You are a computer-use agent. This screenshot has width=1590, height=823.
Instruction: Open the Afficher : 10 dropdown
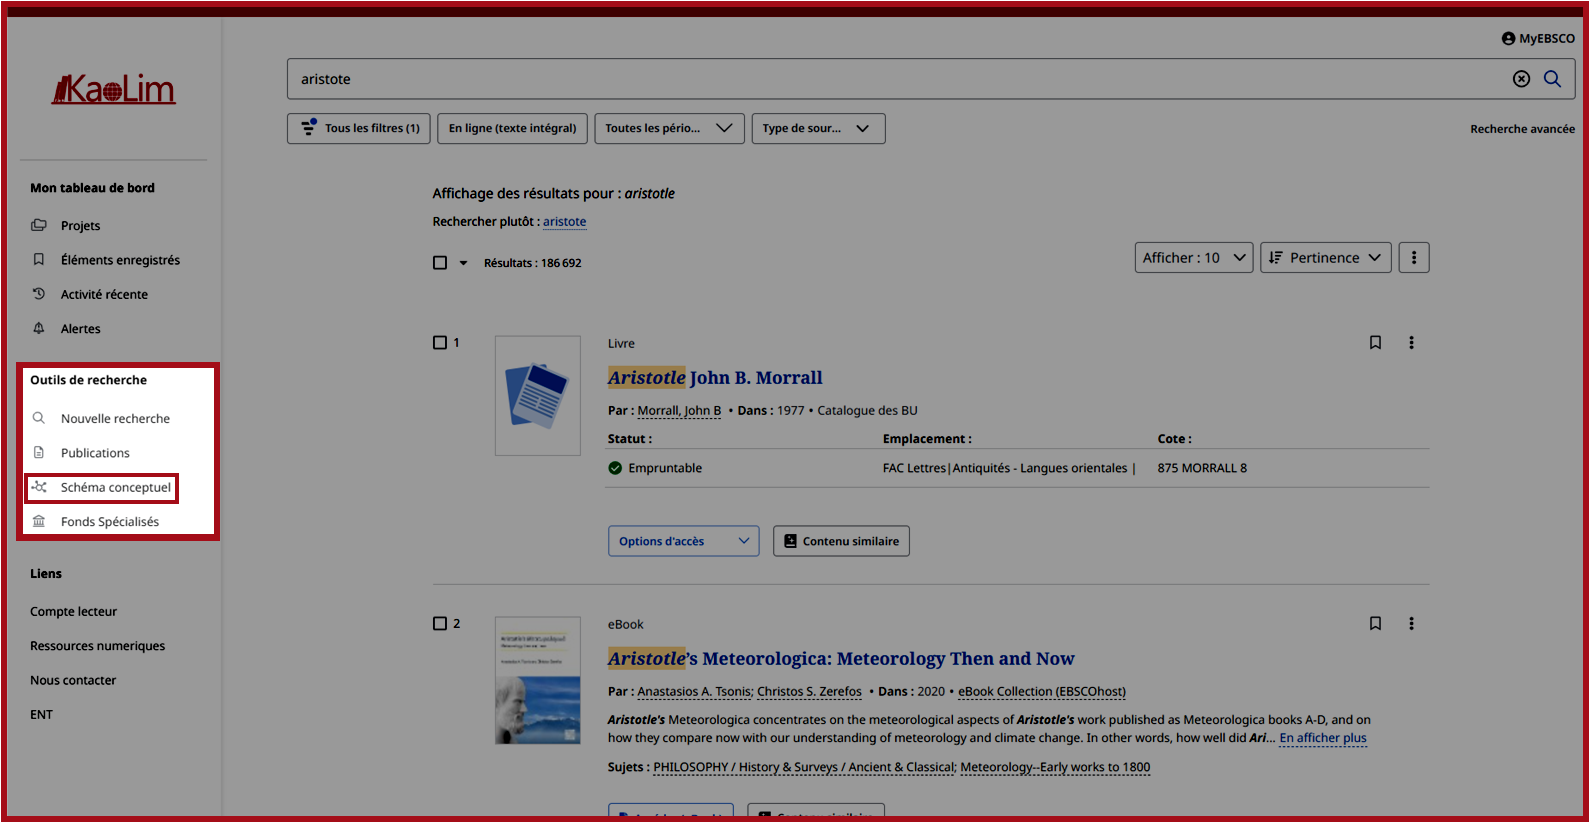[x=1193, y=258]
